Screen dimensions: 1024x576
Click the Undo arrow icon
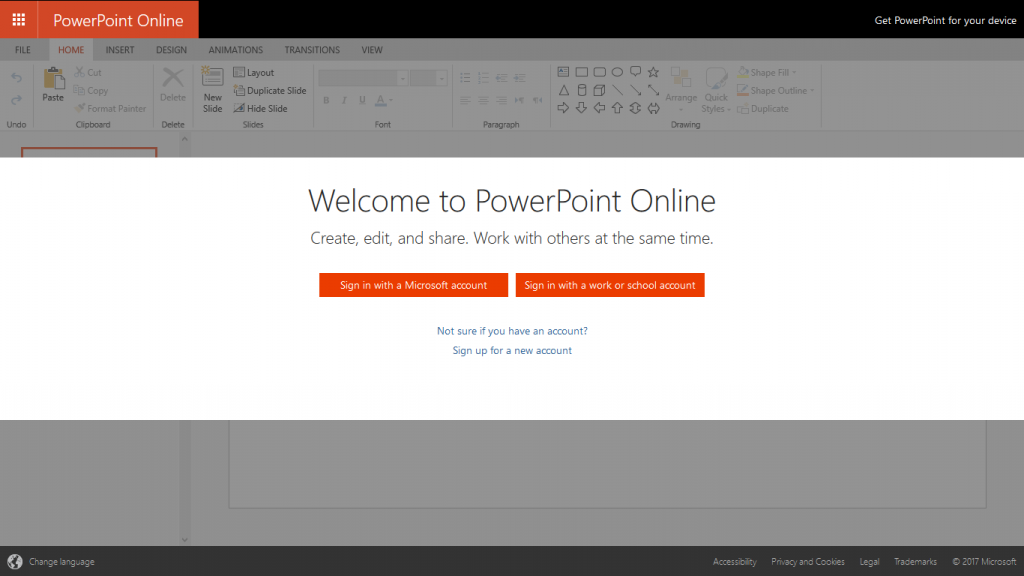(15, 78)
